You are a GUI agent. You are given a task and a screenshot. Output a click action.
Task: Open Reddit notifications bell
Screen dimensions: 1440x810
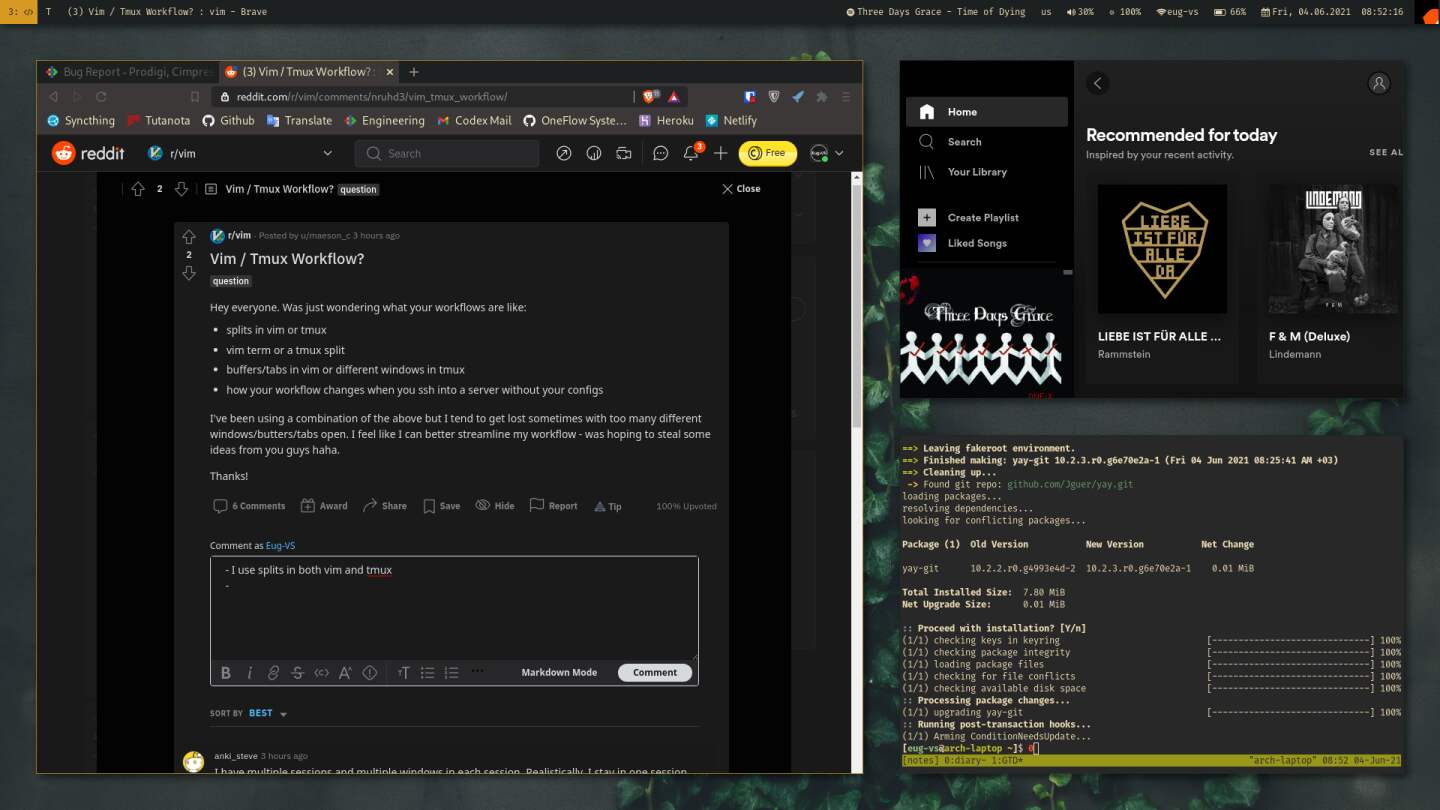(689, 153)
